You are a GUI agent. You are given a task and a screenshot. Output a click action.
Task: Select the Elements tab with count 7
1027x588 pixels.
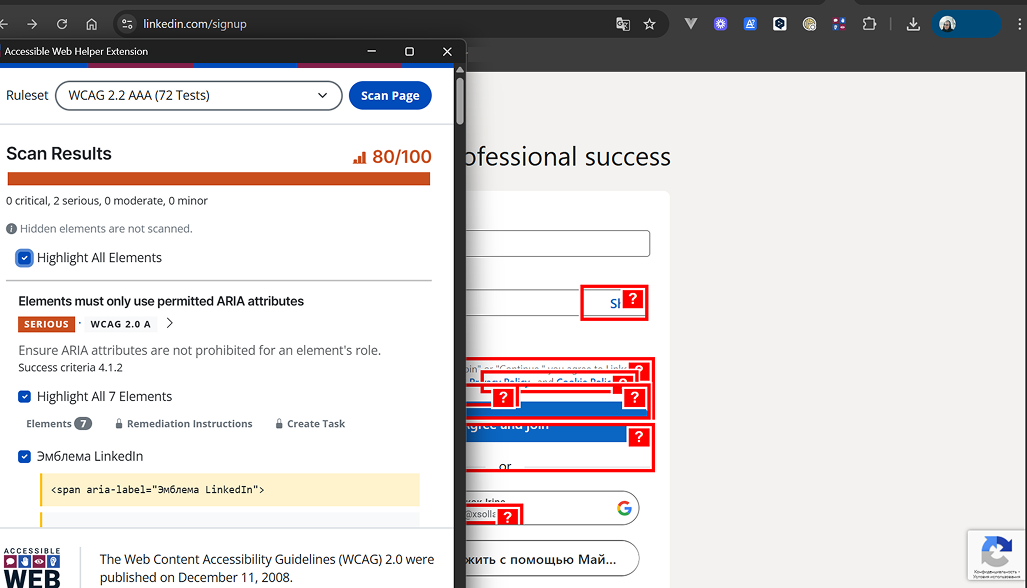[x=58, y=424]
